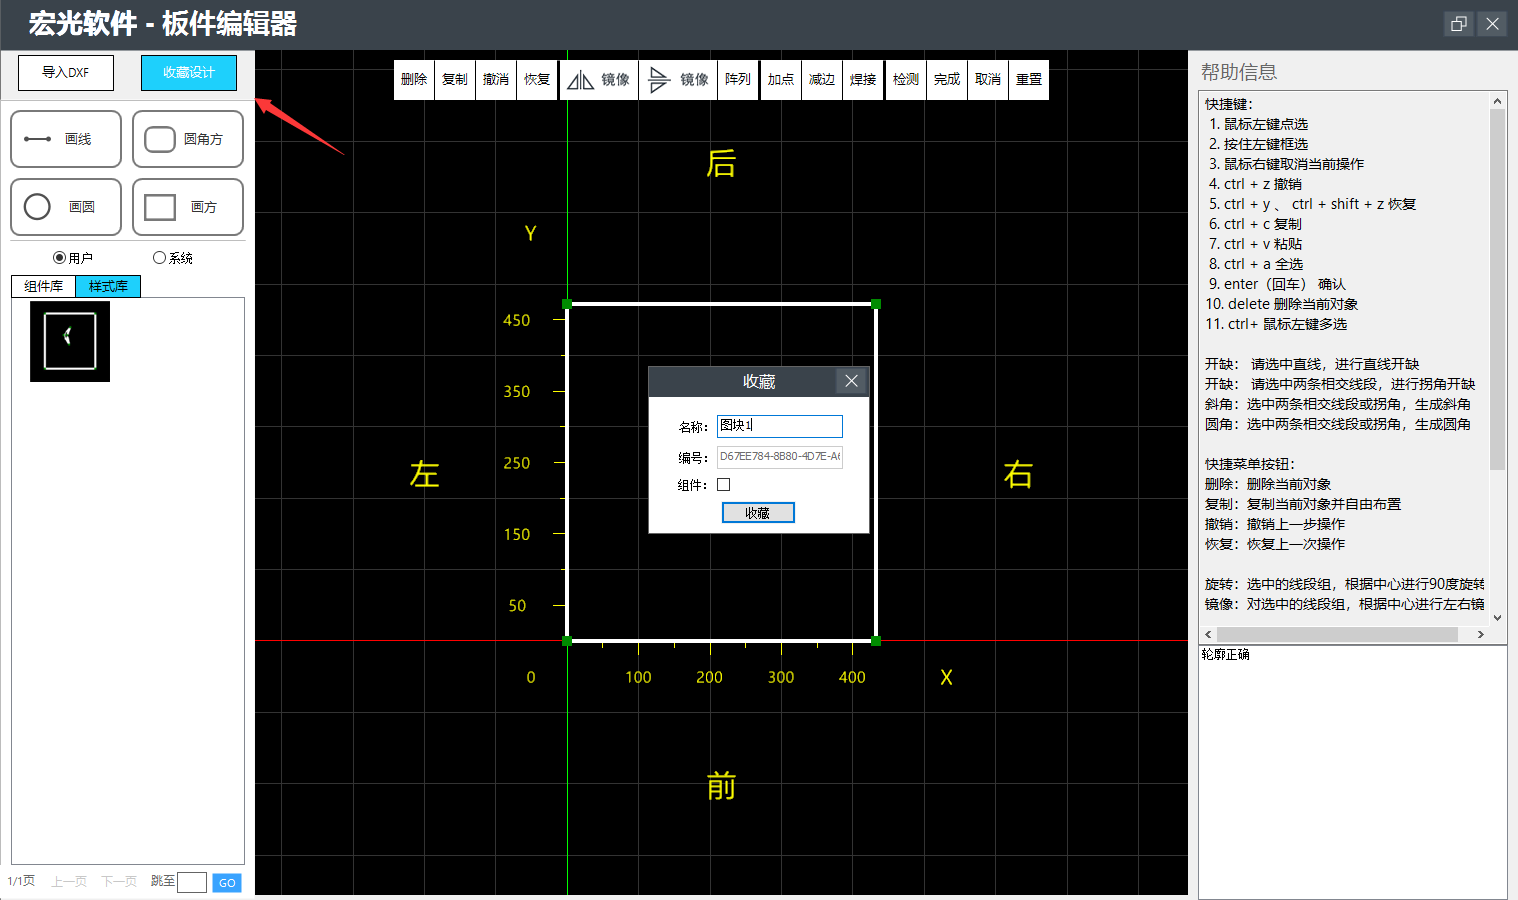This screenshot has height=900, width=1518.
Task: Click the 减边 toolbar button
Action: click(822, 80)
